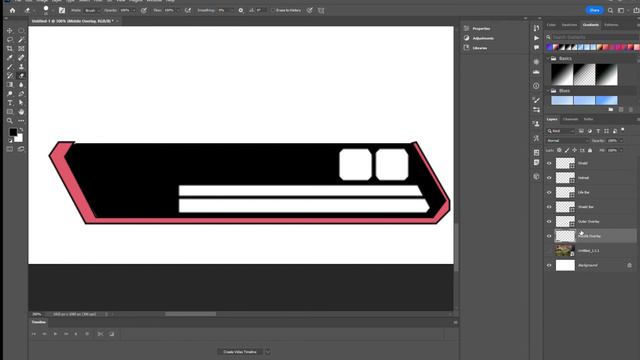Screen dimensions: 640x360
Task: Select the Frame tool
Action: pyautogui.click(x=21, y=49)
